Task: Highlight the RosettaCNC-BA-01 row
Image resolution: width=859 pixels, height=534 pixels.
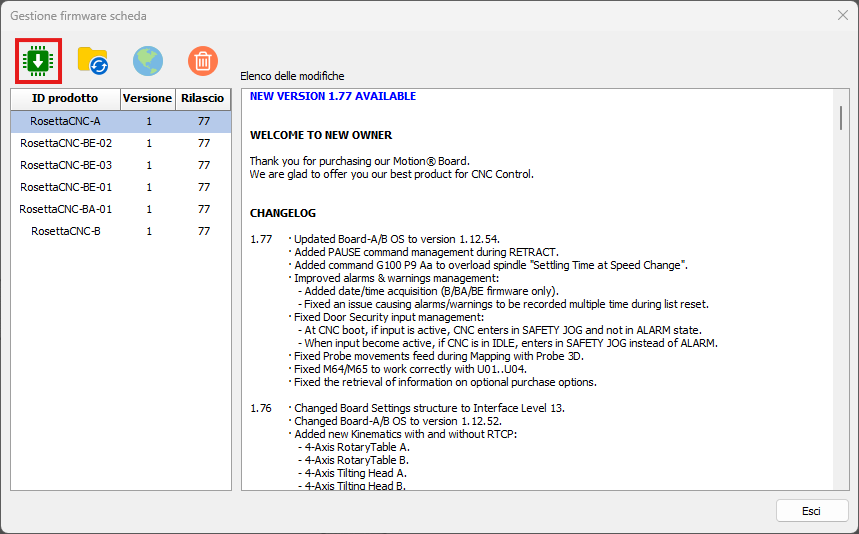Action: click(x=66, y=209)
